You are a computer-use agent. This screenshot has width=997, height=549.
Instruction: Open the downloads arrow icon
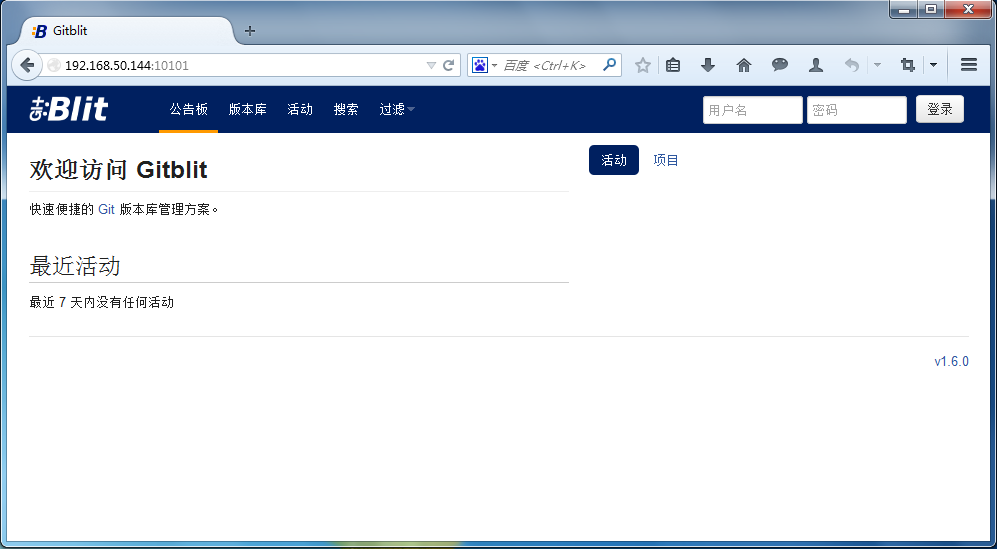point(708,65)
